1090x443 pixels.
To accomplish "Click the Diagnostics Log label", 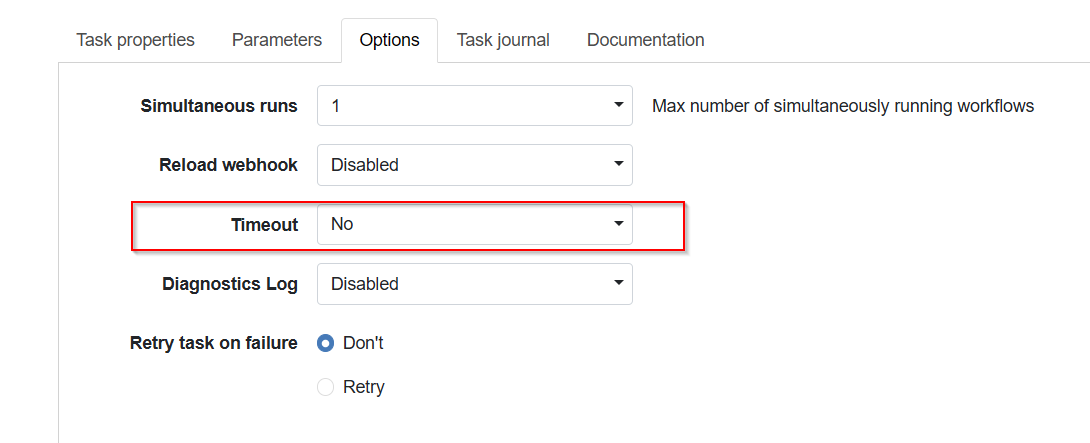I will [229, 284].
